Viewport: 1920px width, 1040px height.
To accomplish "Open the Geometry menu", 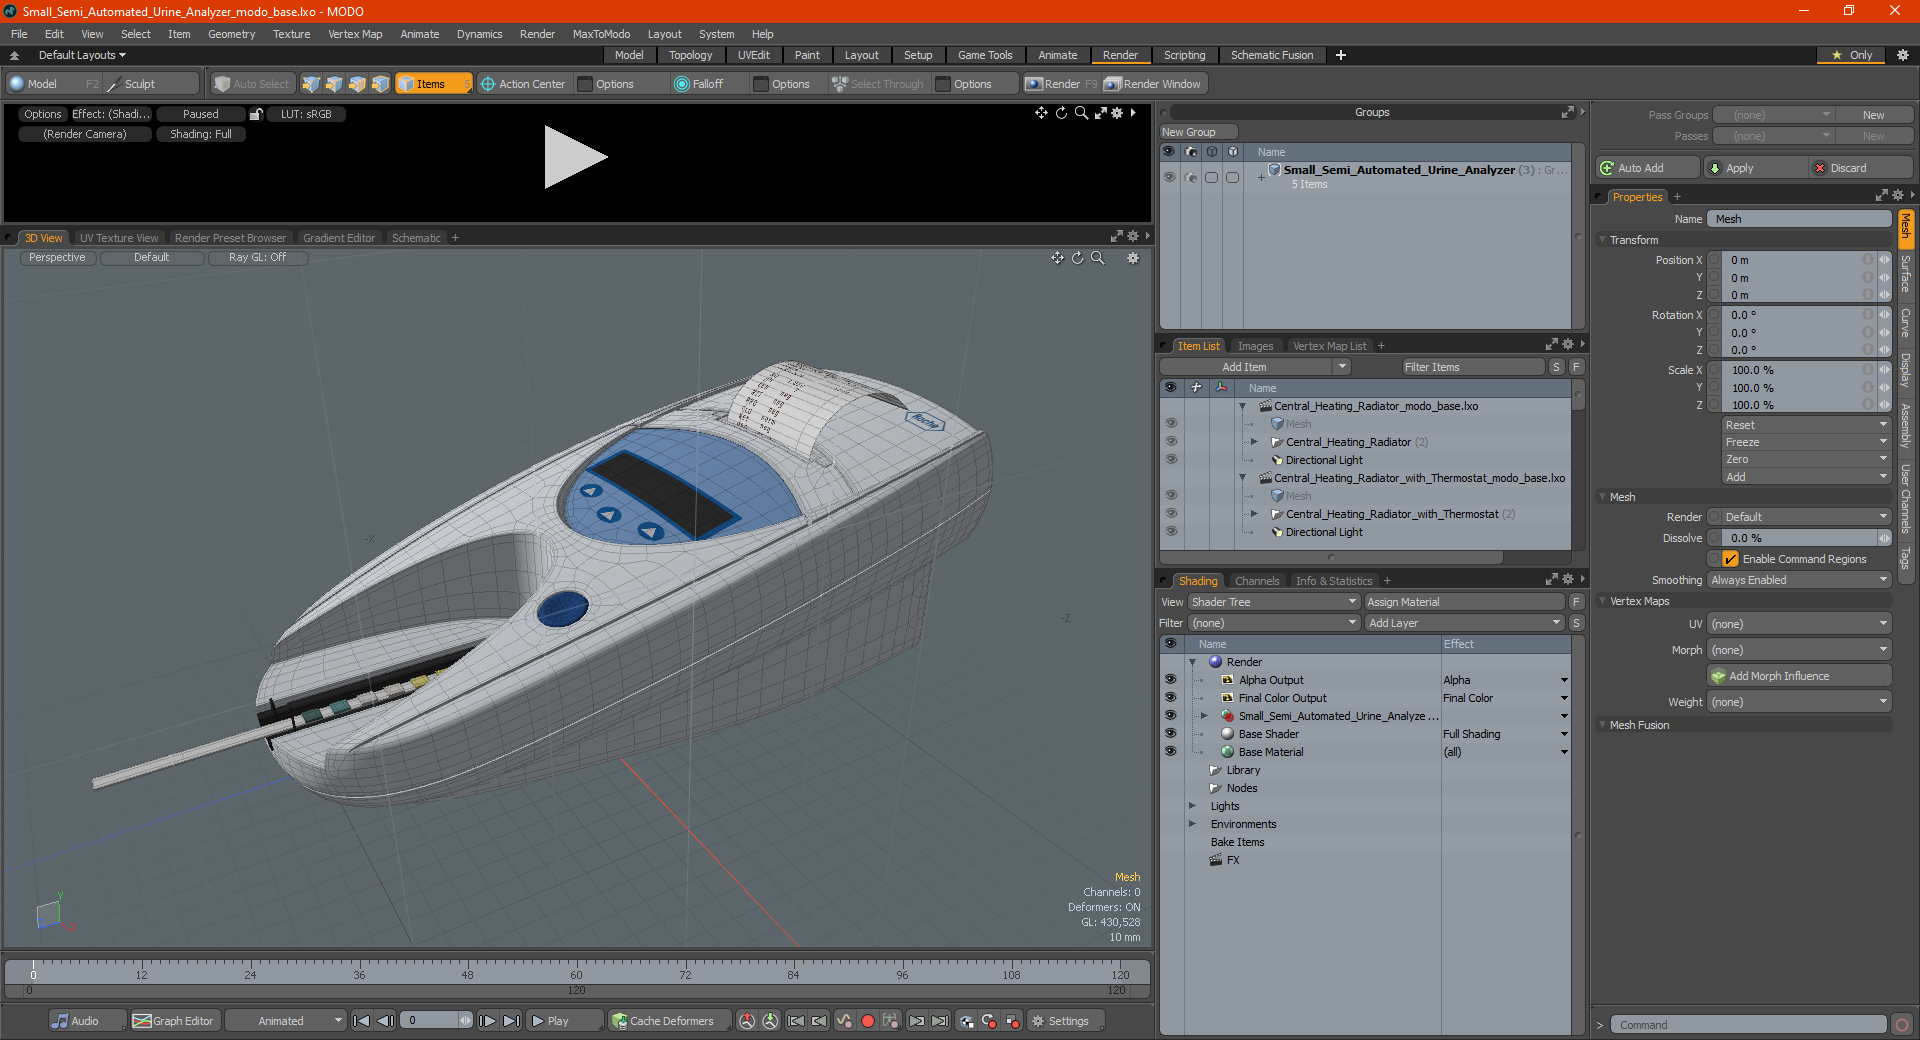I will [x=231, y=34].
